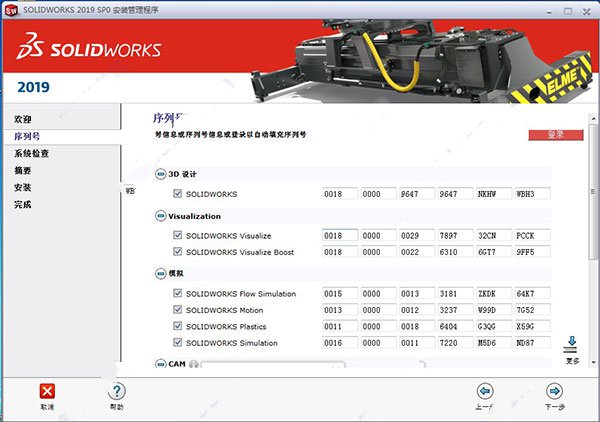Viewport: 600px width, 422px height.
Task: Select 序列号 step in sidebar
Action: [x=27, y=136]
